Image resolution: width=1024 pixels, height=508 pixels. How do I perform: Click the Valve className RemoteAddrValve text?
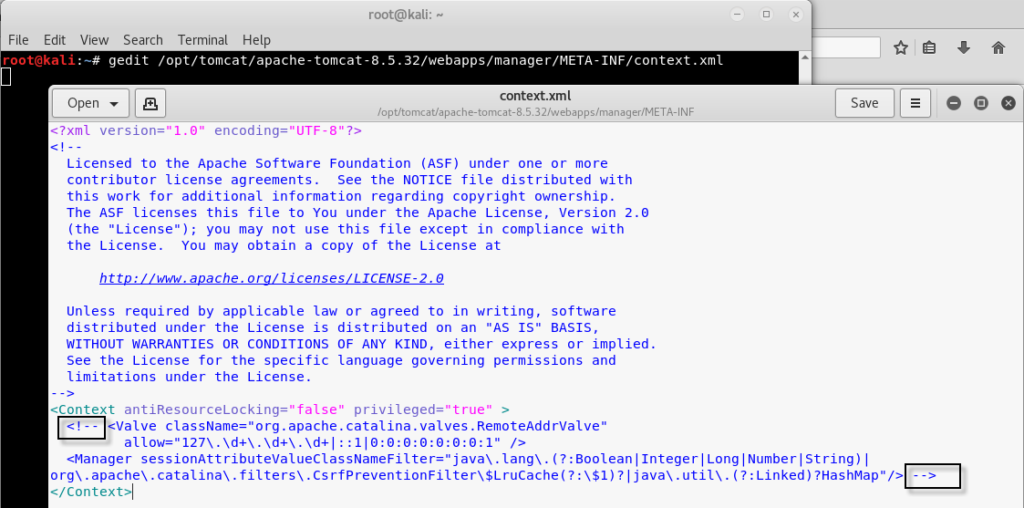[358, 426]
